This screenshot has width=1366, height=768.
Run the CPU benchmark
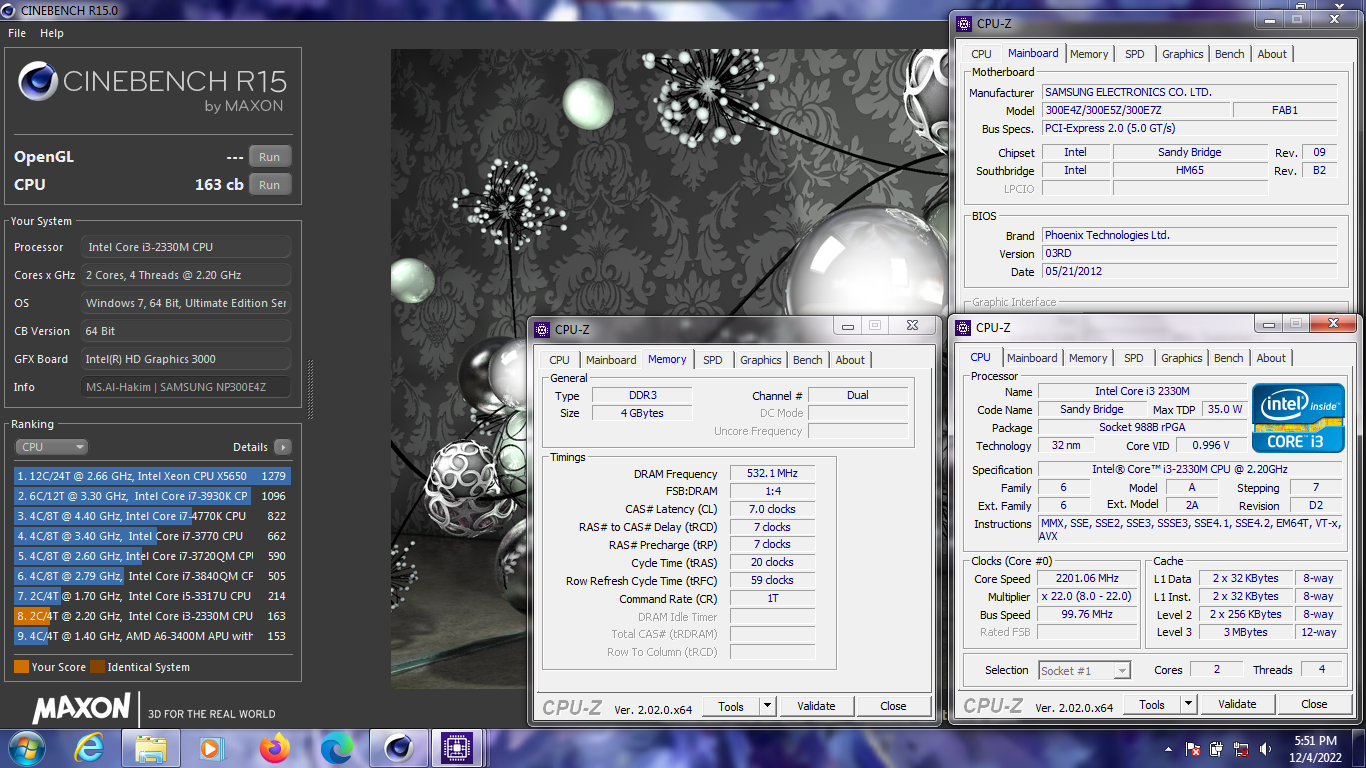click(270, 185)
